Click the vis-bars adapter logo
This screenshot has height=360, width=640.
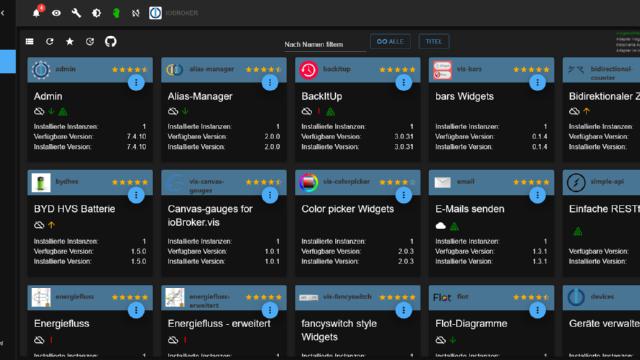(442, 70)
